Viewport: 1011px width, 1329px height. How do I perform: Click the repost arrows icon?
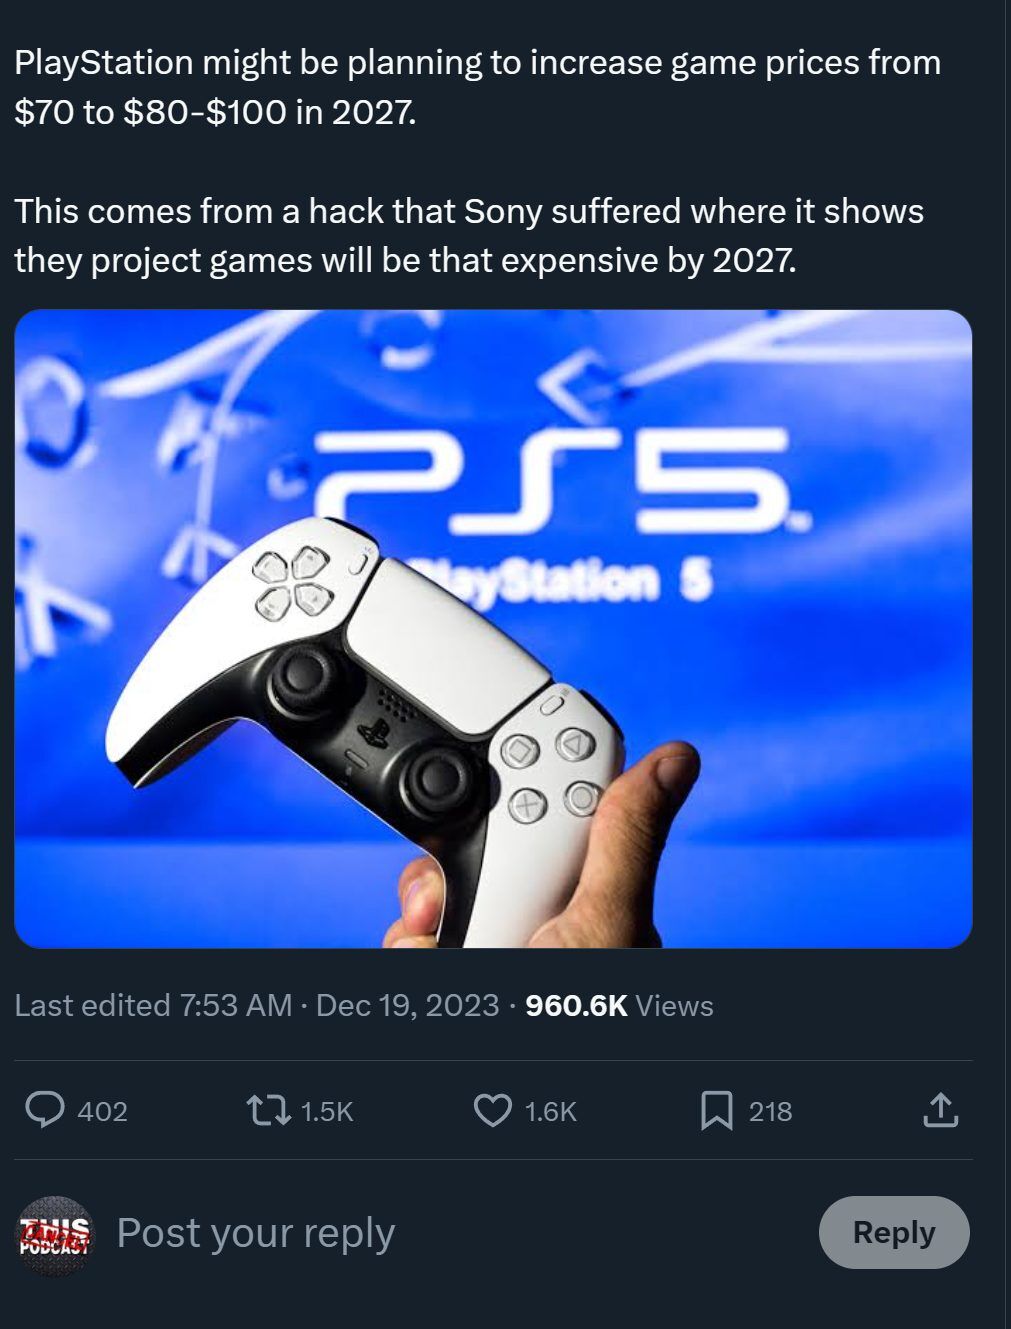click(269, 1110)
